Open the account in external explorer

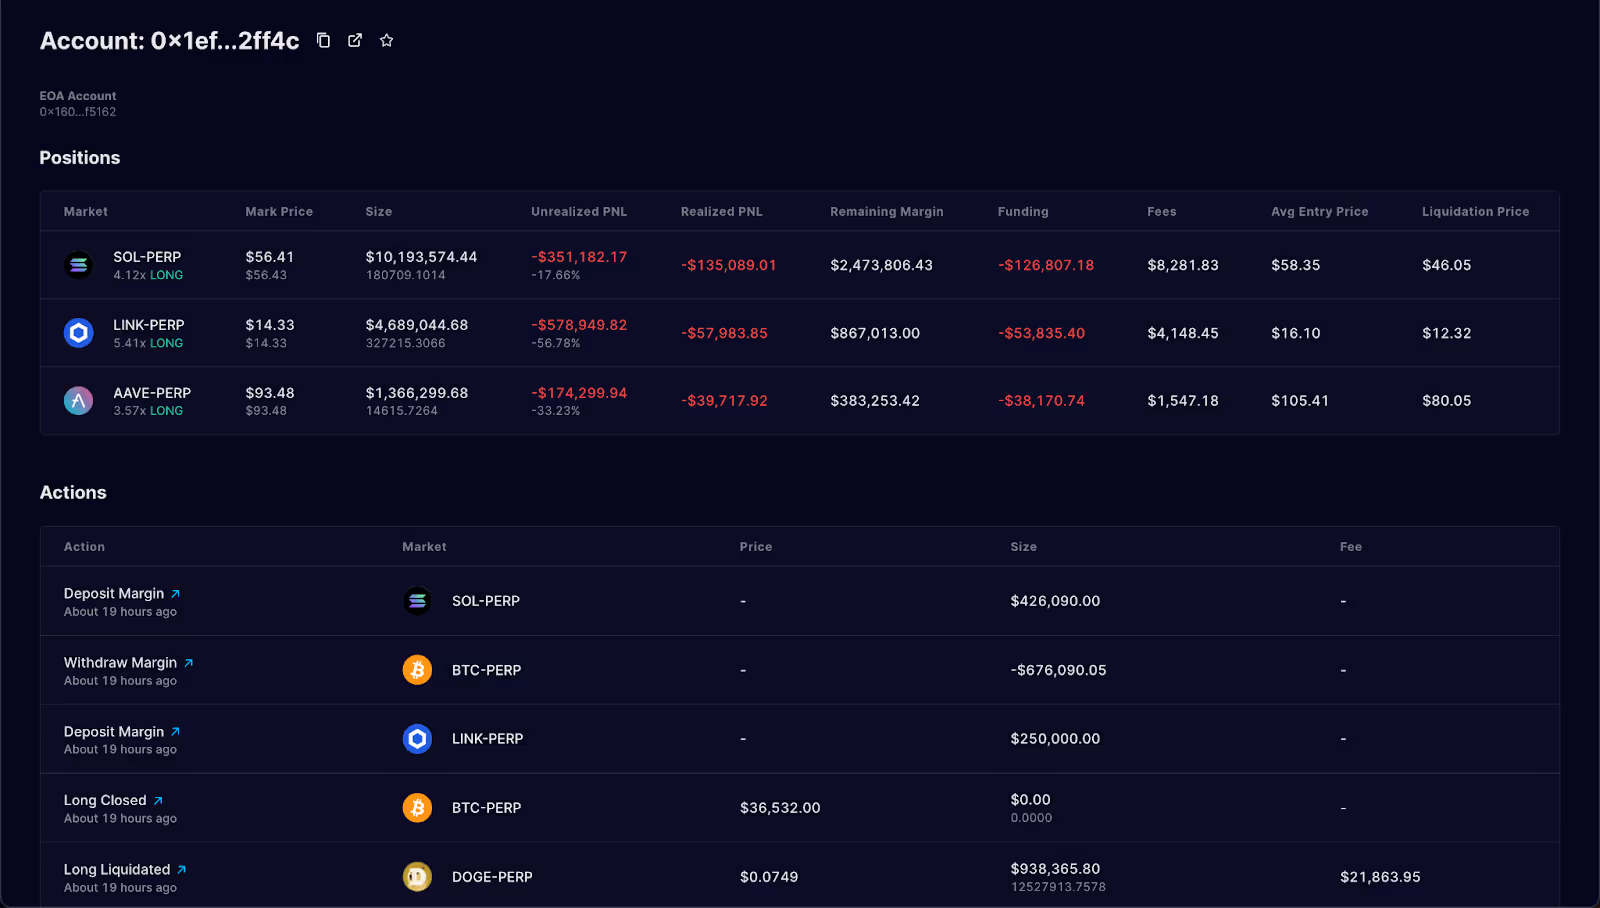(x=355, y=40)
